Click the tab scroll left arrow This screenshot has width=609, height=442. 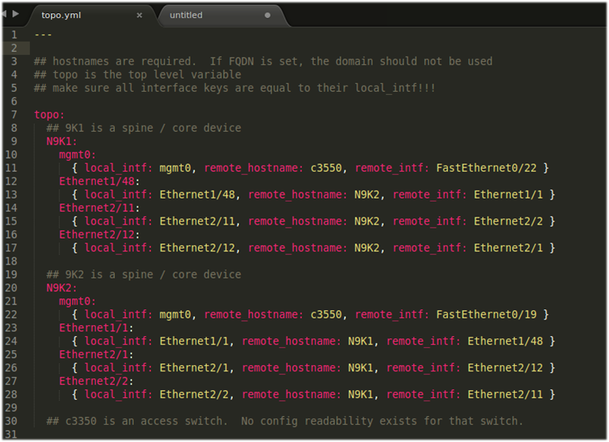8,16
